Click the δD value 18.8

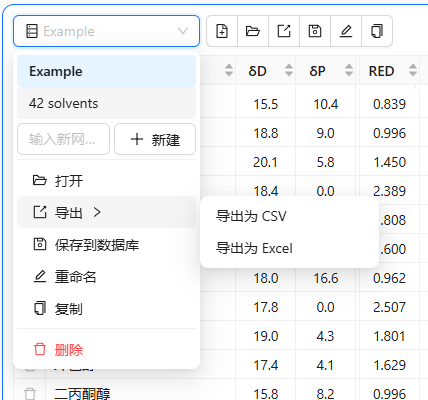click(266, 133)
